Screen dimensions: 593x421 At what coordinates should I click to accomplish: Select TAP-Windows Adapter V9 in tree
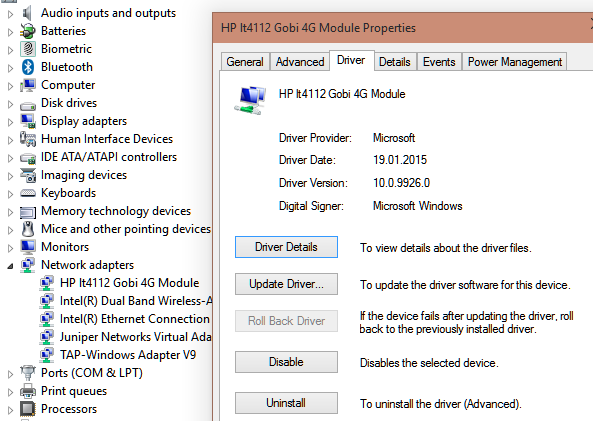tap(128, 355)
